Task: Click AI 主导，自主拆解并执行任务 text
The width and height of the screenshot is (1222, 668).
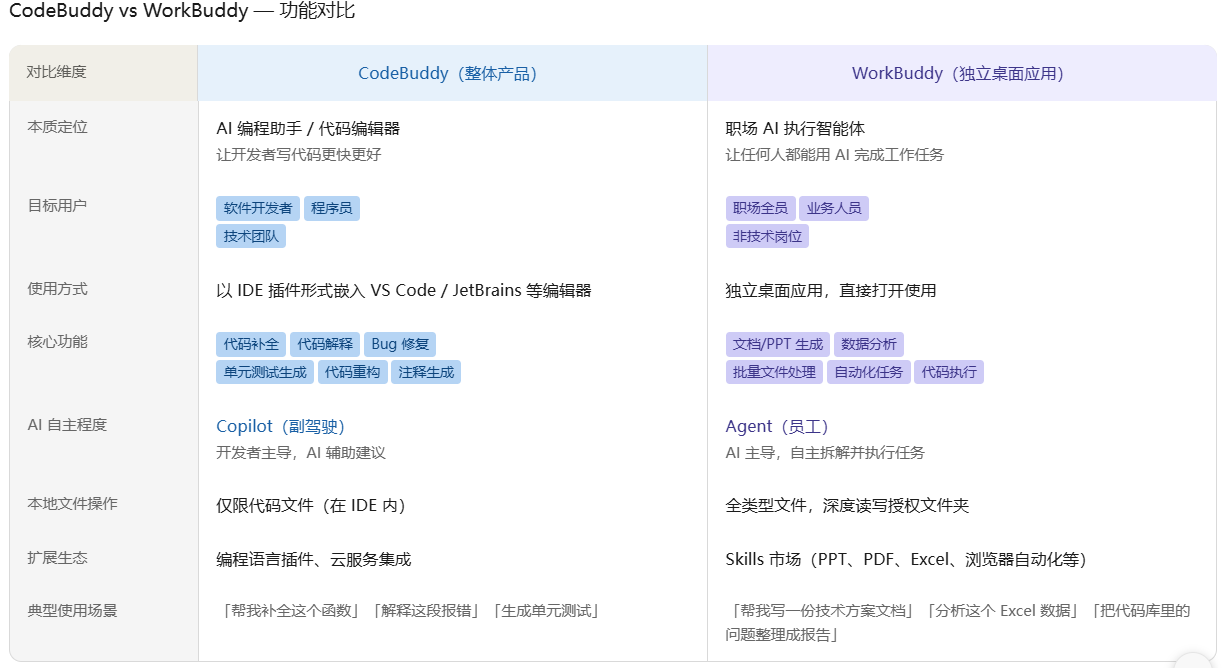Action: tap(825, 453)
